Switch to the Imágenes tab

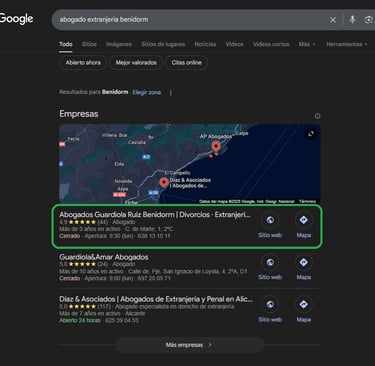(119, 44)
